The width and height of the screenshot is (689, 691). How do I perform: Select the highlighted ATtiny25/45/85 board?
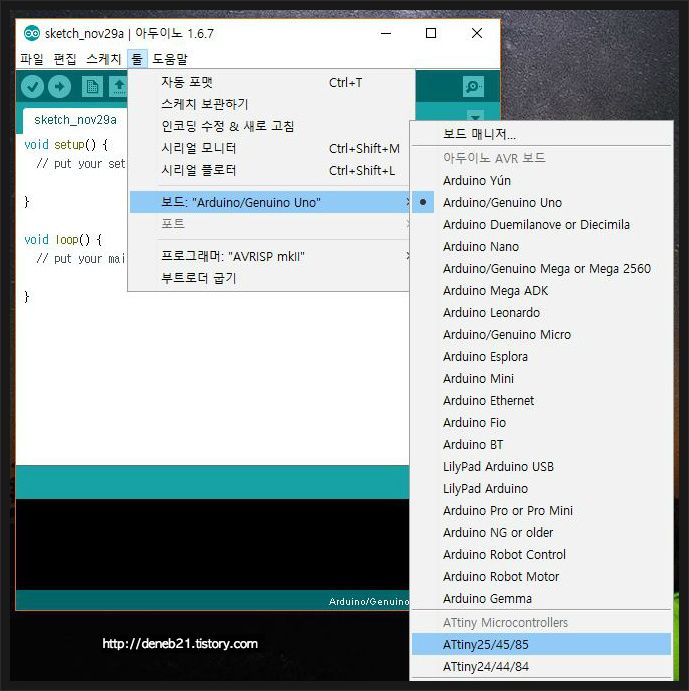coord(541,644)
